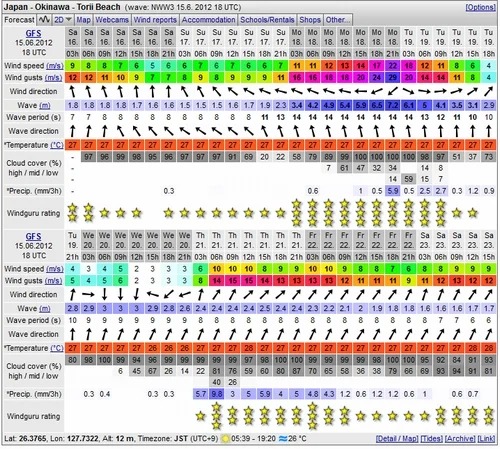This screenshot has height=449, width=500.
Task: Click the precipitation 9.8 cell
Action: (216, 394)
